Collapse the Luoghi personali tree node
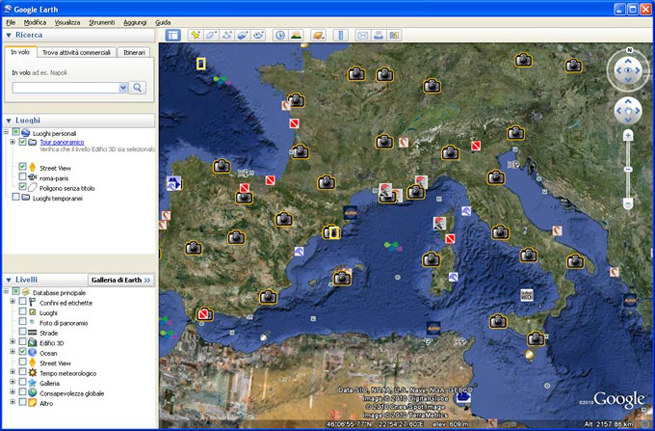Screen dimensions: 655x431 (x=6, y=132)
